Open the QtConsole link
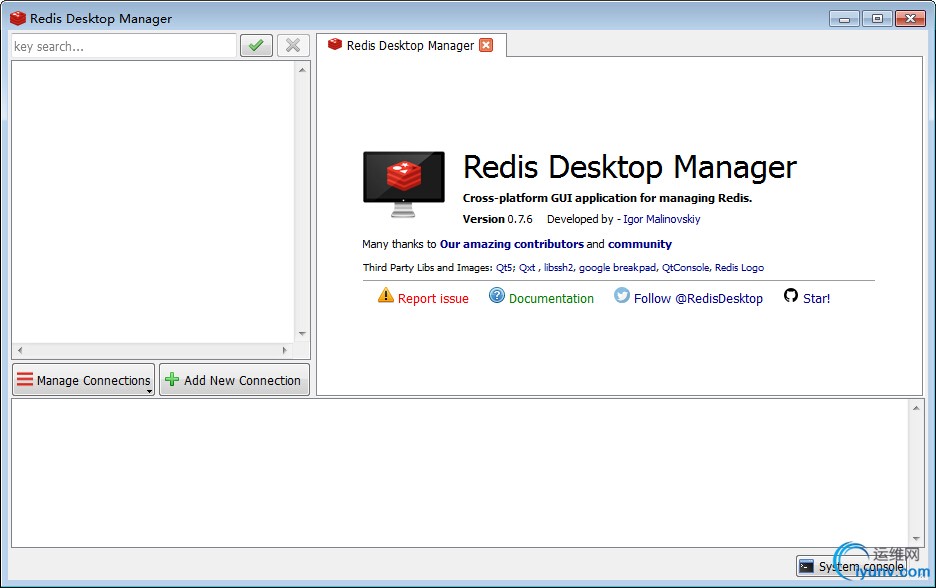936x588 pixels. coord(685,267)
